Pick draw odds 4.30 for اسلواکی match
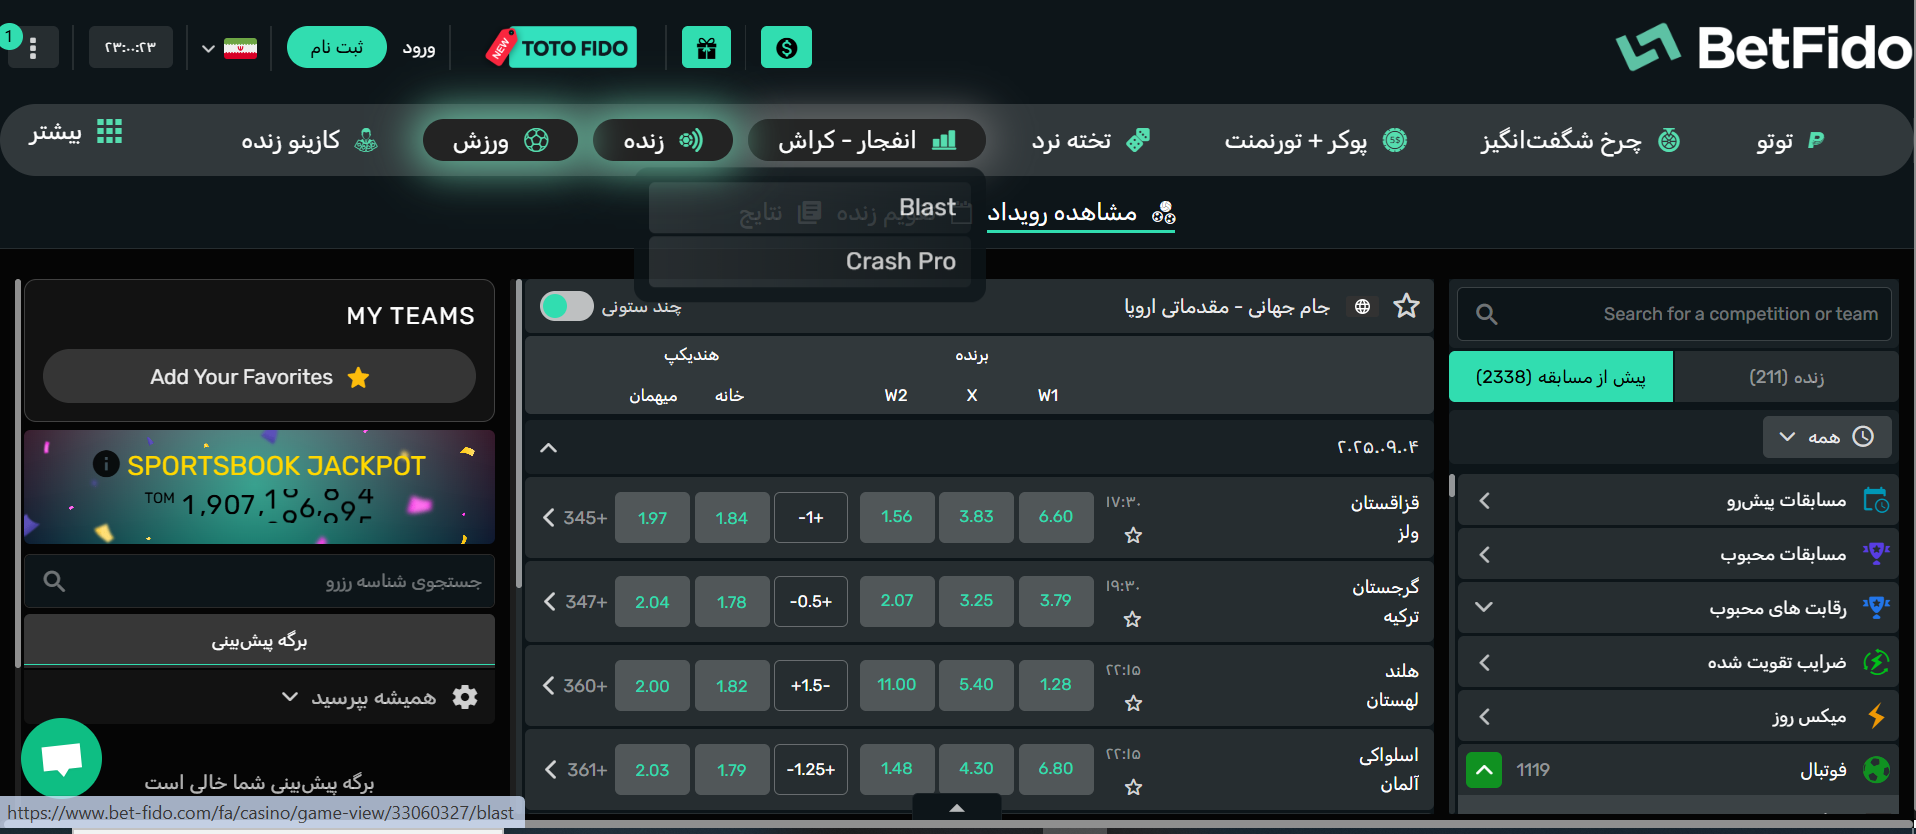The image size is (1916, 834). 976,769
